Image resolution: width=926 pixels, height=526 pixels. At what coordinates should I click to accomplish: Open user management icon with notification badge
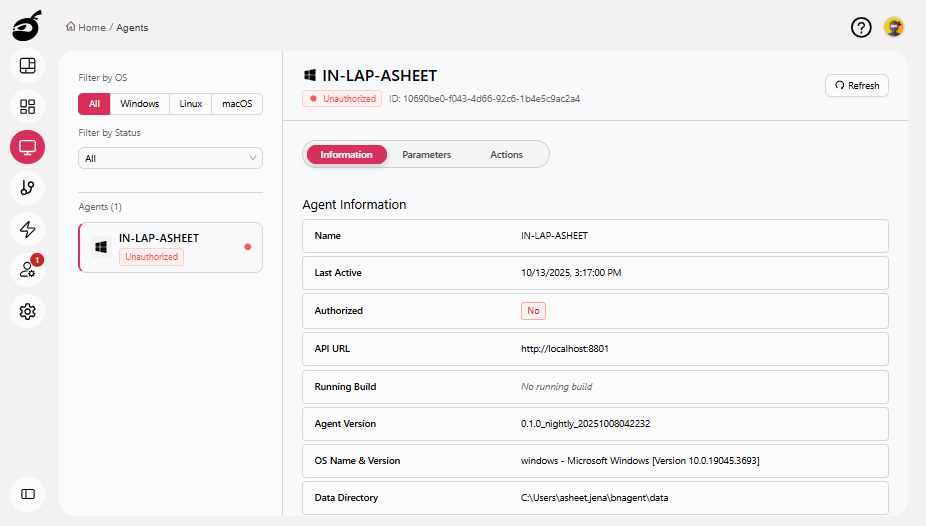28,270
